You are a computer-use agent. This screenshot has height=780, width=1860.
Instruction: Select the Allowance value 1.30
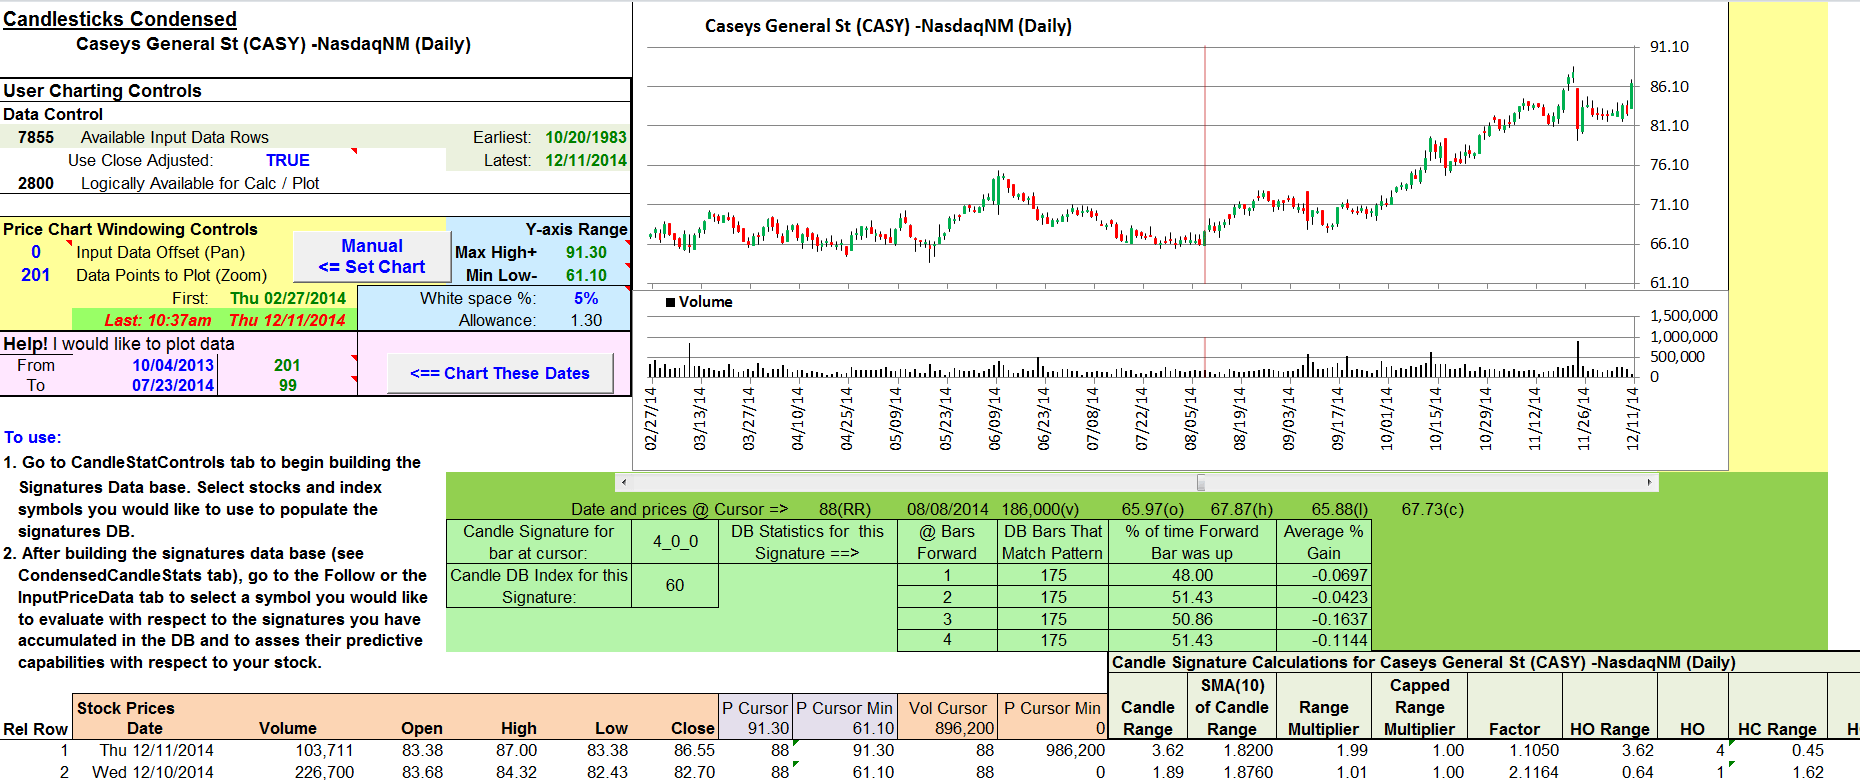point(586,320)
